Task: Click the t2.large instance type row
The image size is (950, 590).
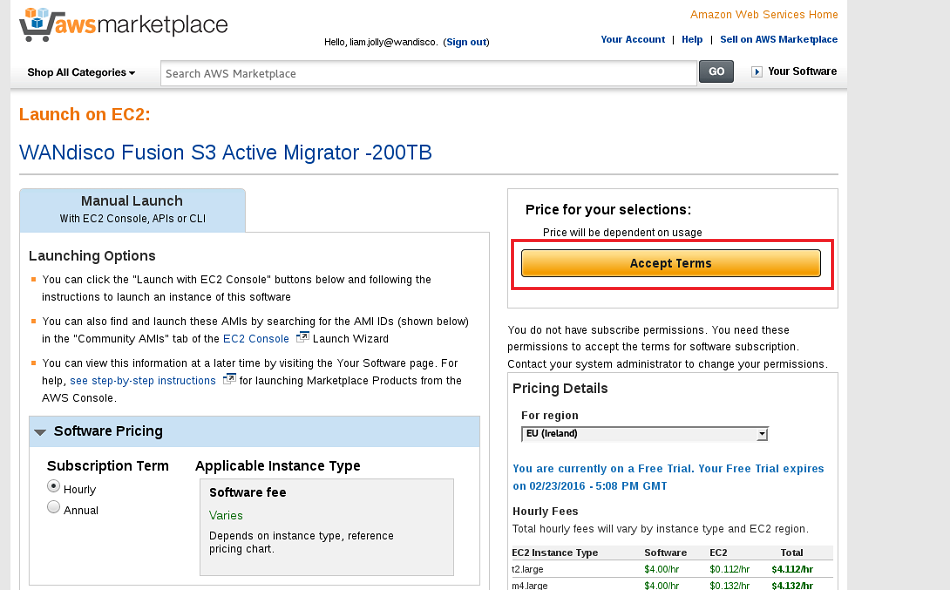Action: [672, 569]
